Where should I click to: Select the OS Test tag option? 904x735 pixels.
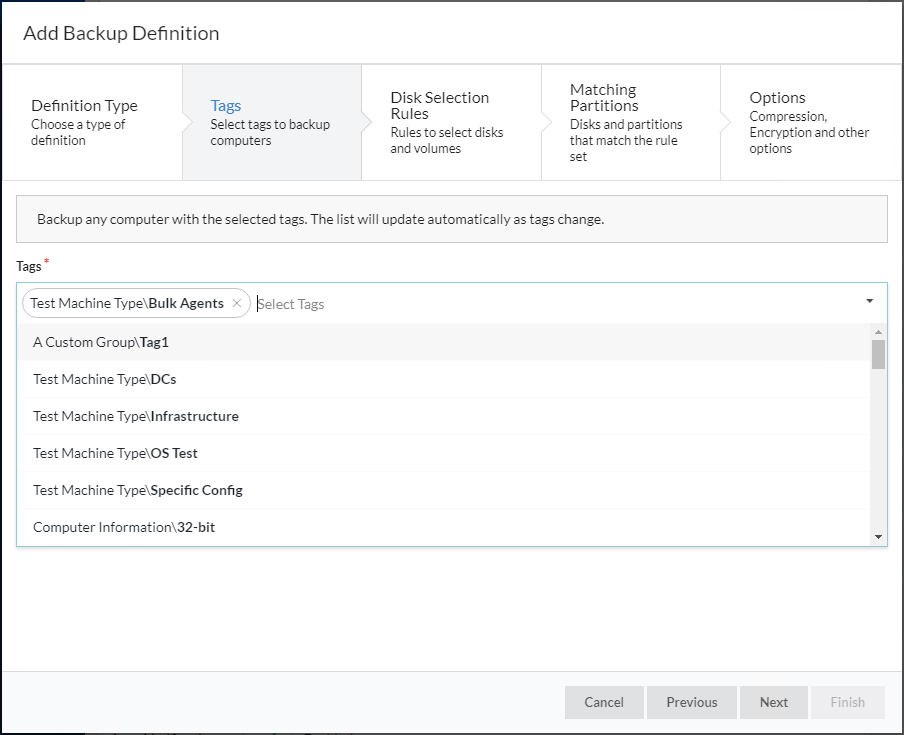pyautogui.click(x=116, y=453)
